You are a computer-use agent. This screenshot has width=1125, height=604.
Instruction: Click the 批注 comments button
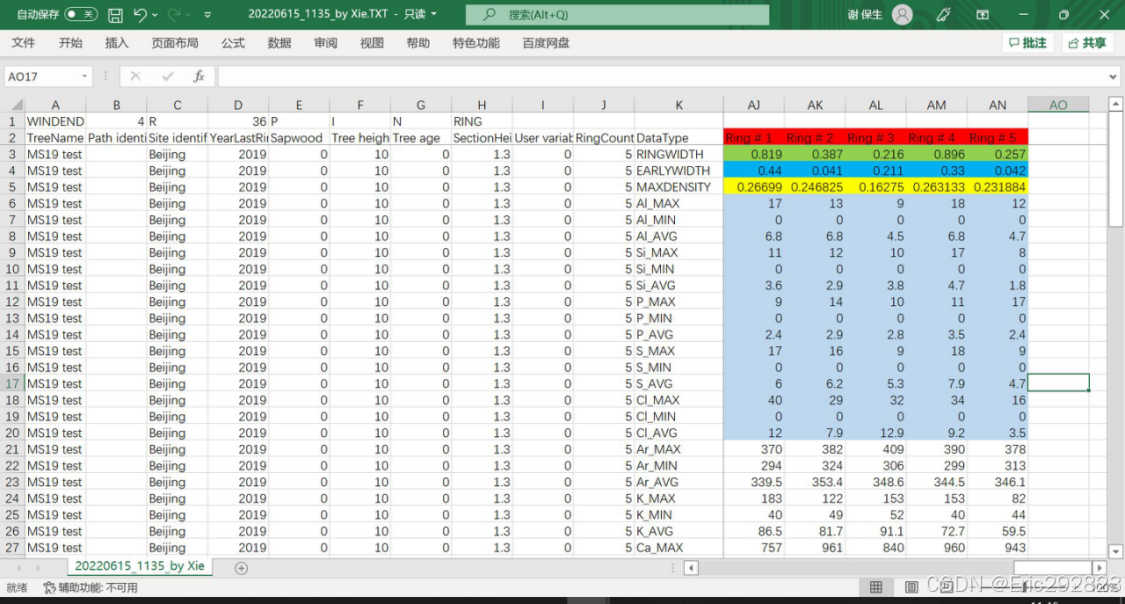pyautogui.click(x=1027, y=43)
